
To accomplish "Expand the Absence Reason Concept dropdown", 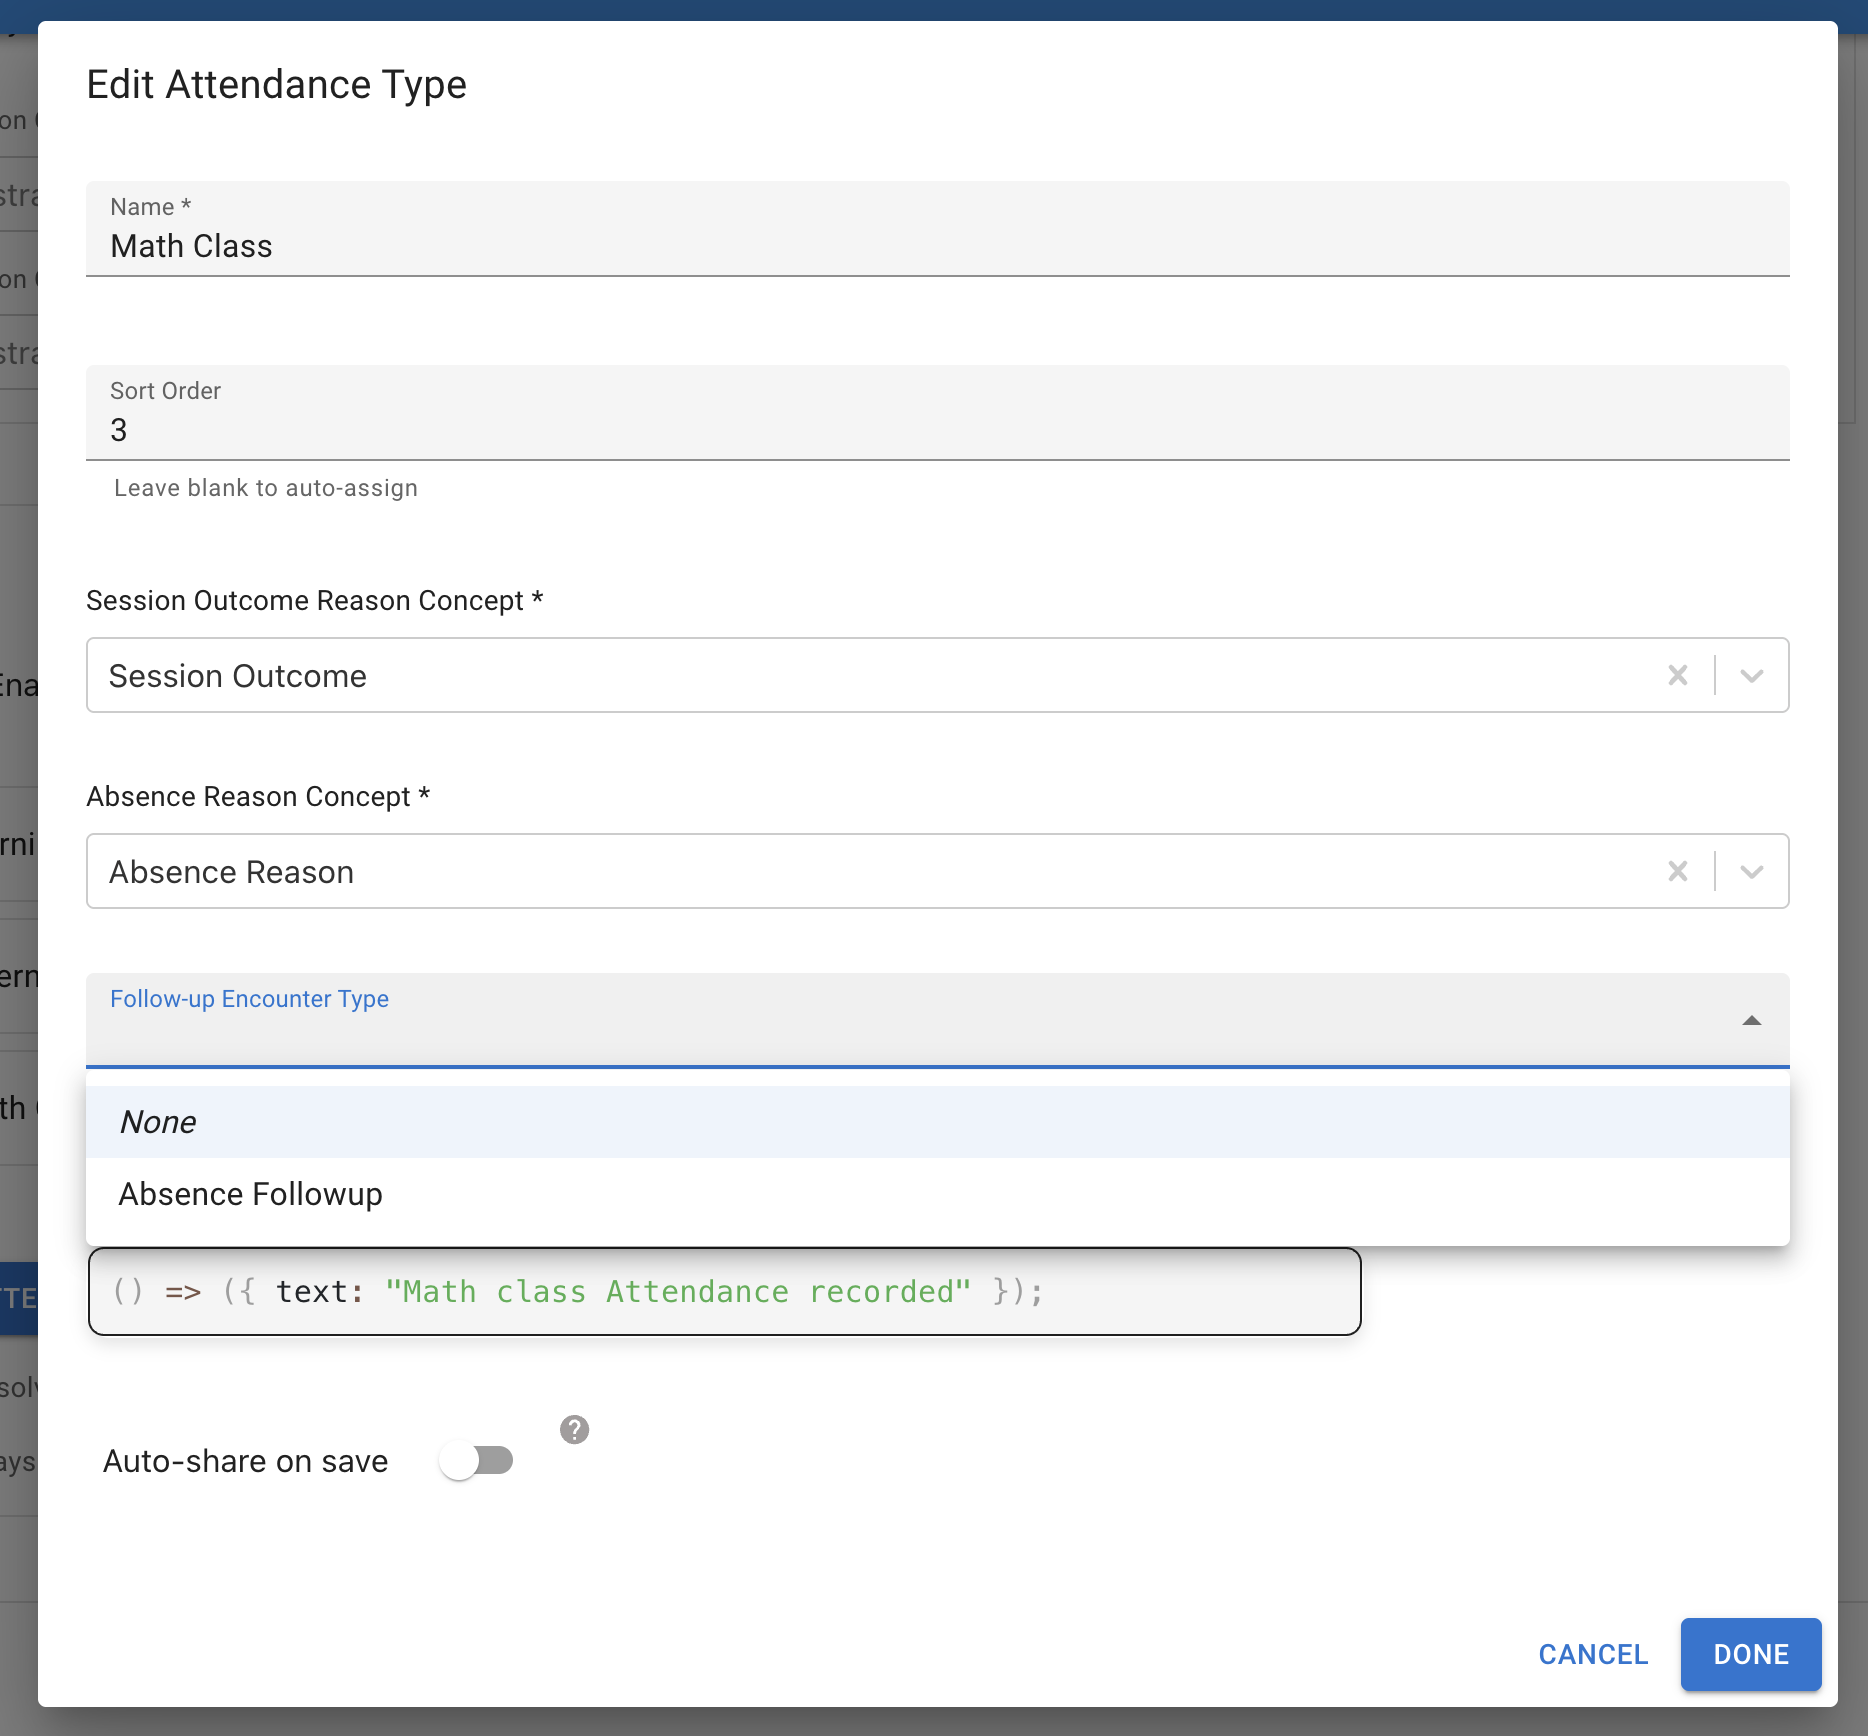I will [1752, 872].
